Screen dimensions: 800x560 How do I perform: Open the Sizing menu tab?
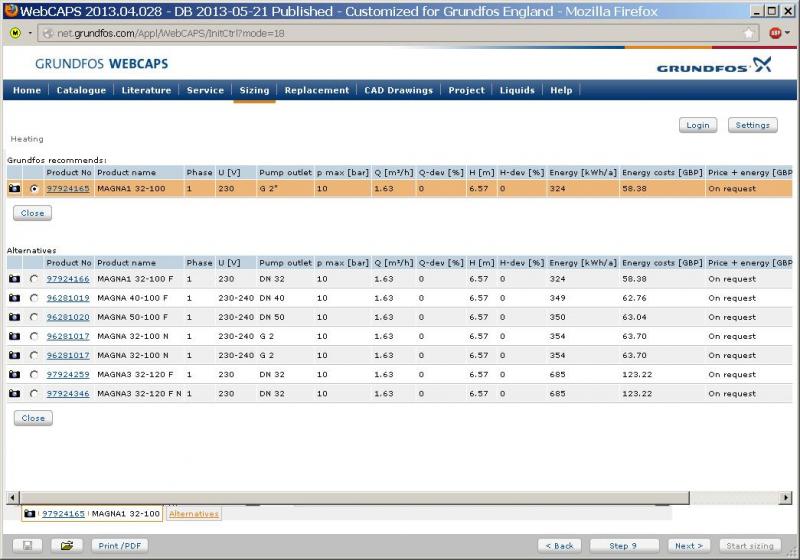click(254, 90)
